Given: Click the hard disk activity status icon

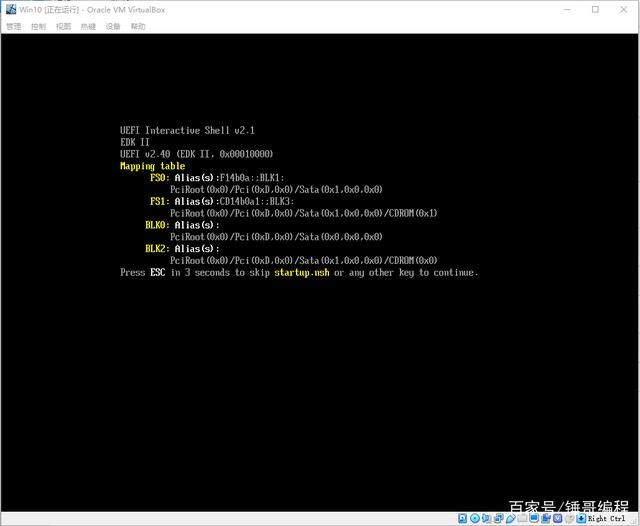Looking at the screenshot, I should (462, 518).
